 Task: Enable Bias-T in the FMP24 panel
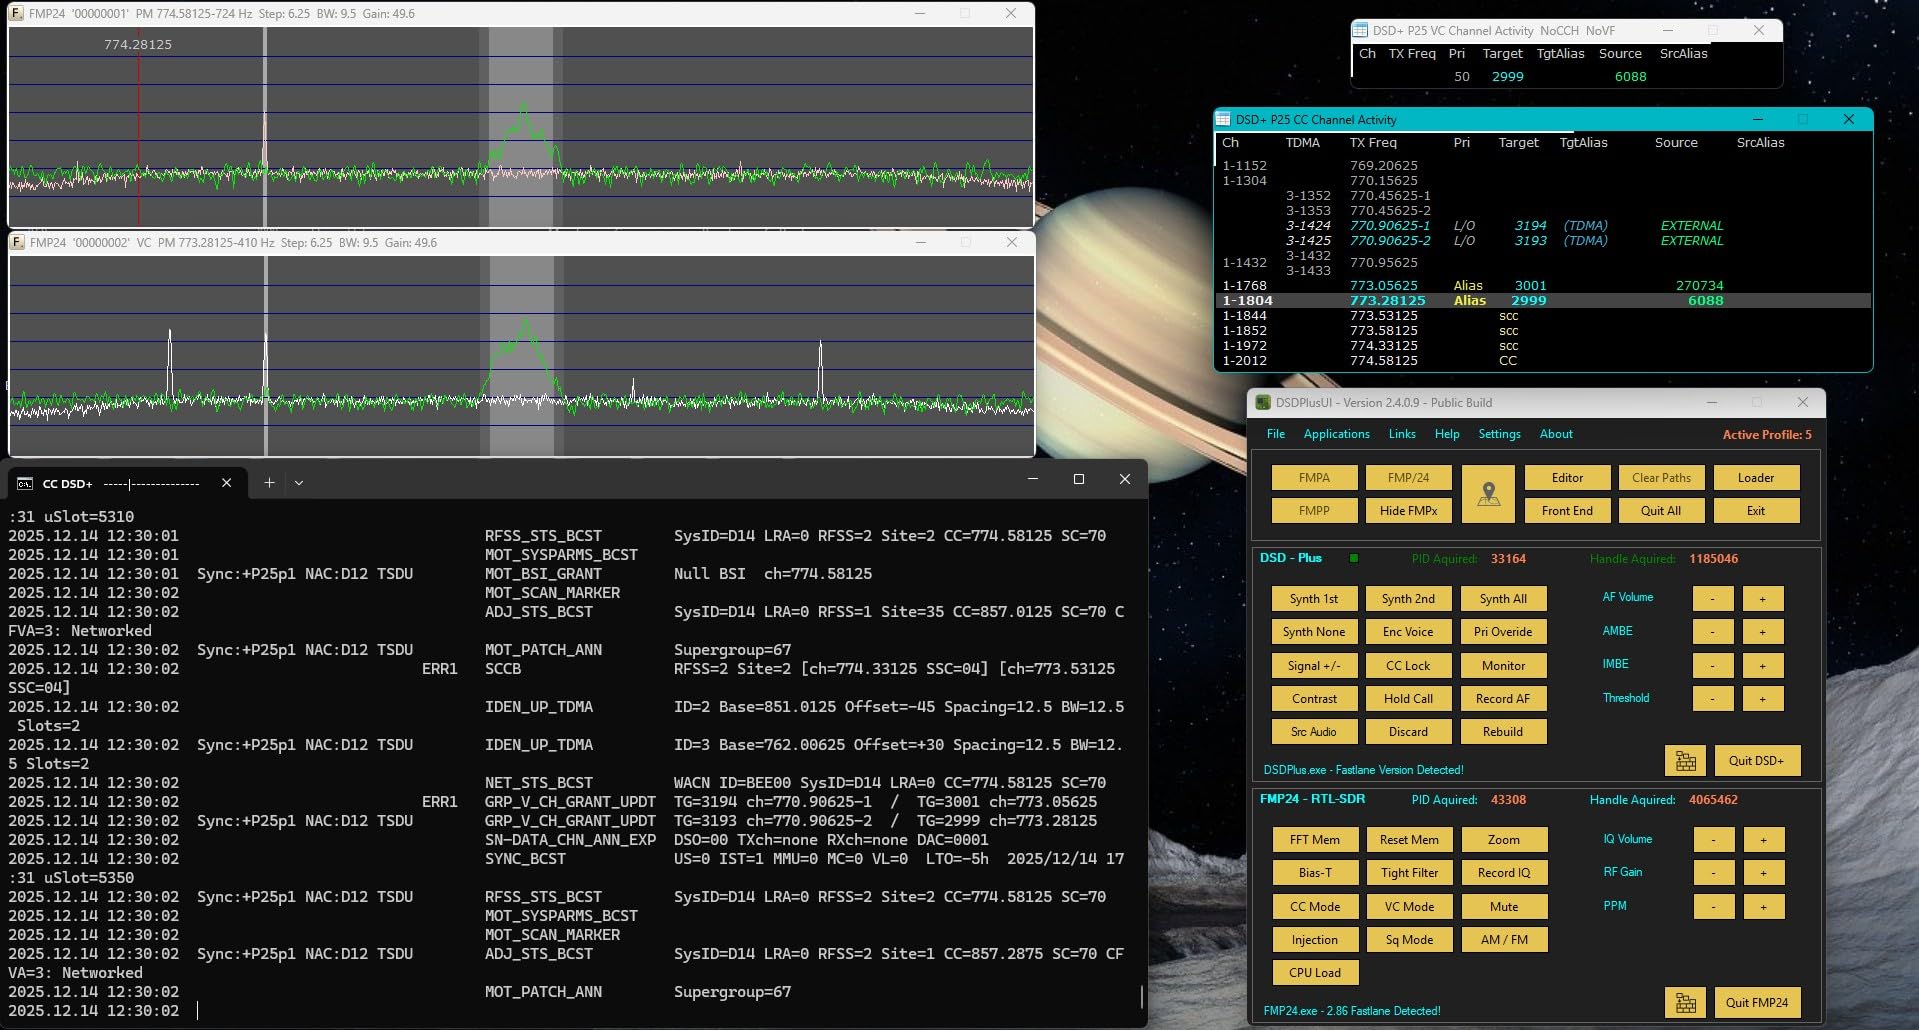(1314, 872)
